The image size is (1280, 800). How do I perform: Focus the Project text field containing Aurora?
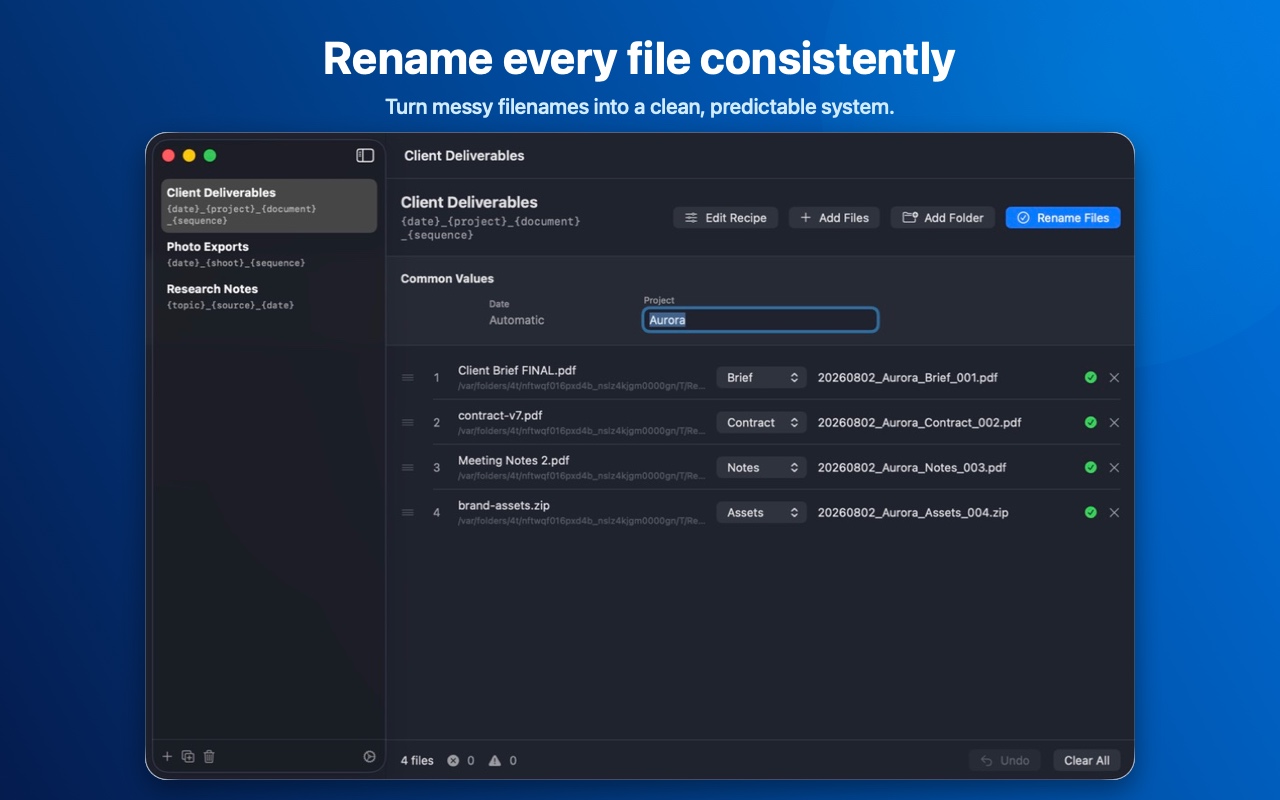[x=760, y=320]
